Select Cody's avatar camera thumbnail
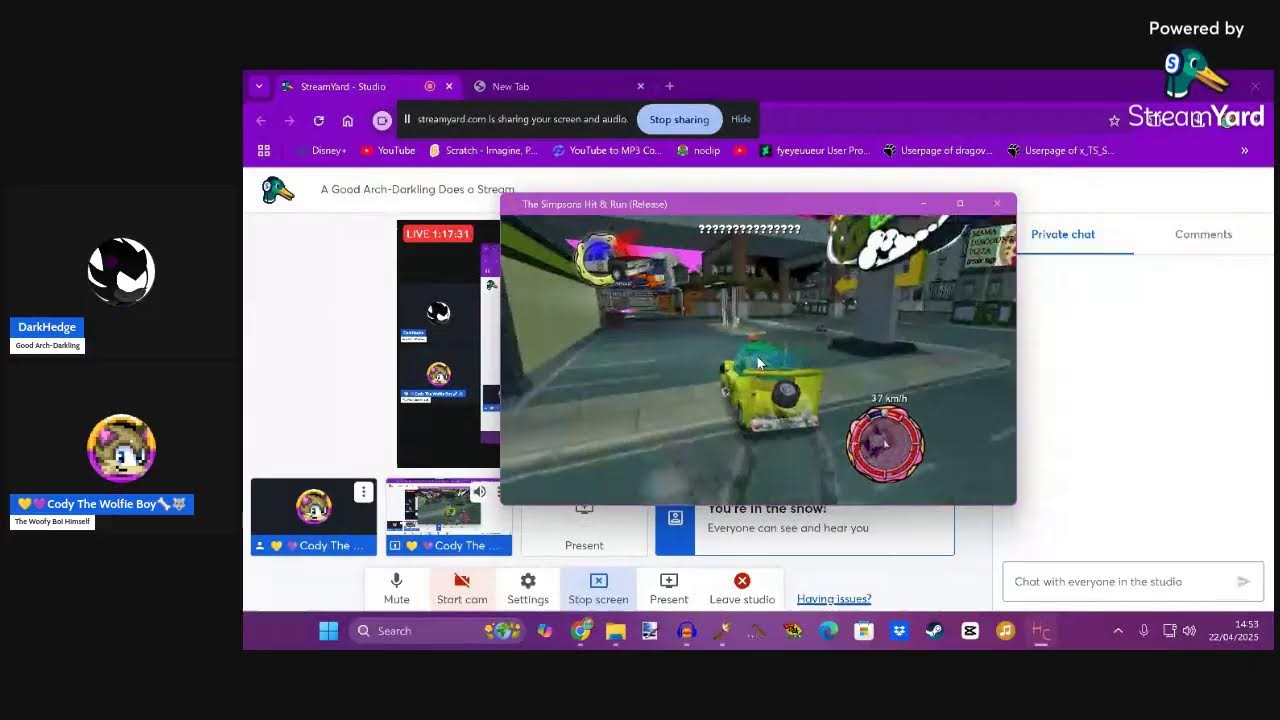Image resolution: width=1280 pixels, height=720 pixels. (x=314, y=517)
